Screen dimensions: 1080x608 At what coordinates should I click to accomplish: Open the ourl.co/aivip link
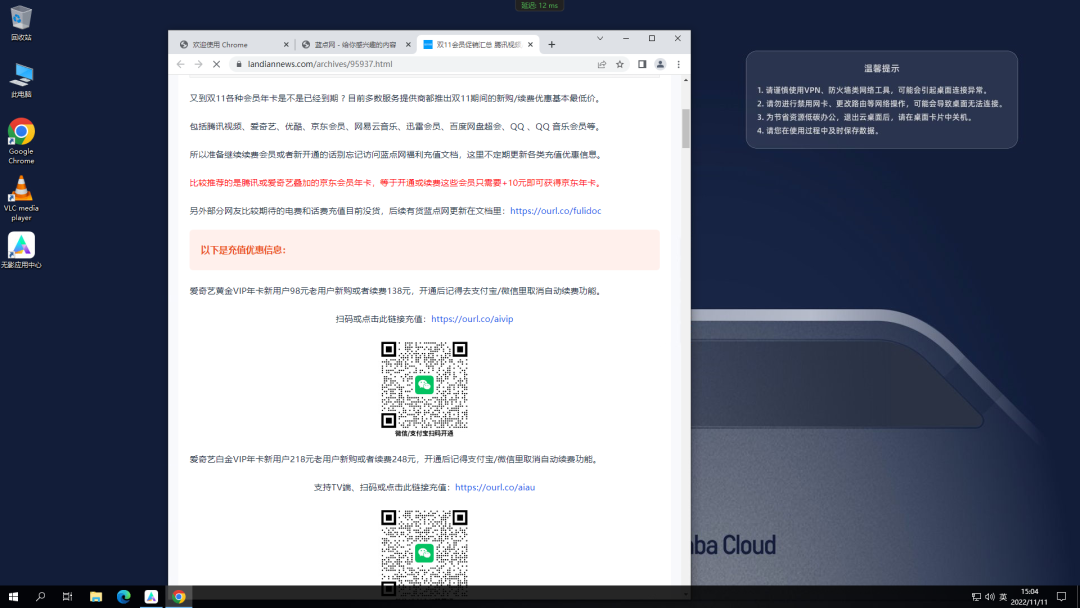472,319
